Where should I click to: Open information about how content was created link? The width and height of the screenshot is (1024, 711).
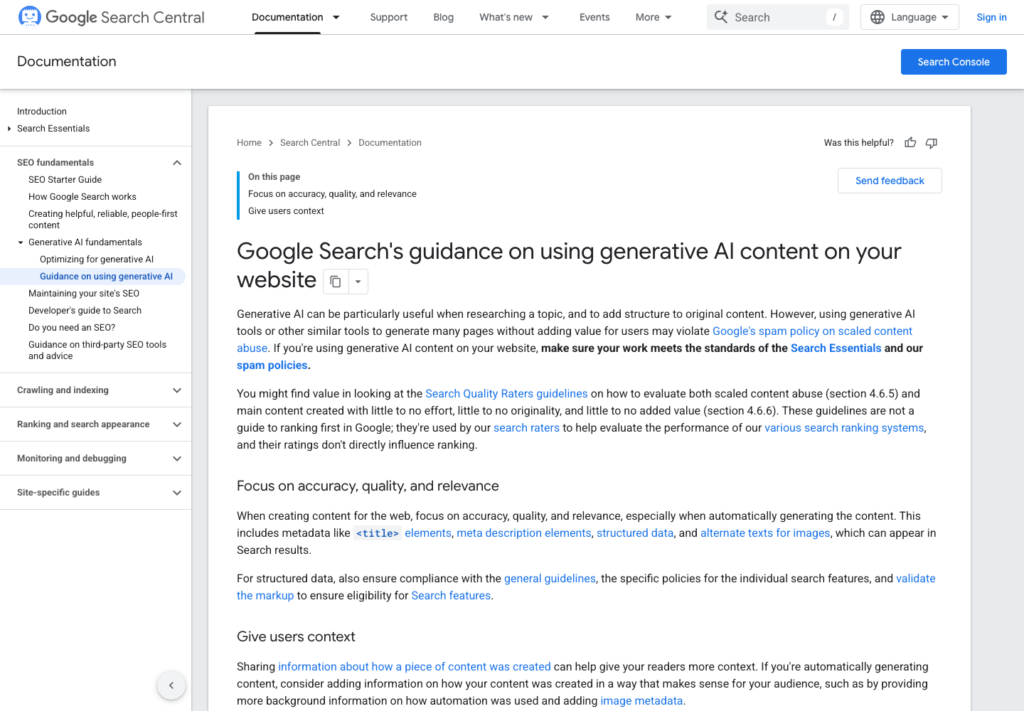coord(414,667)
